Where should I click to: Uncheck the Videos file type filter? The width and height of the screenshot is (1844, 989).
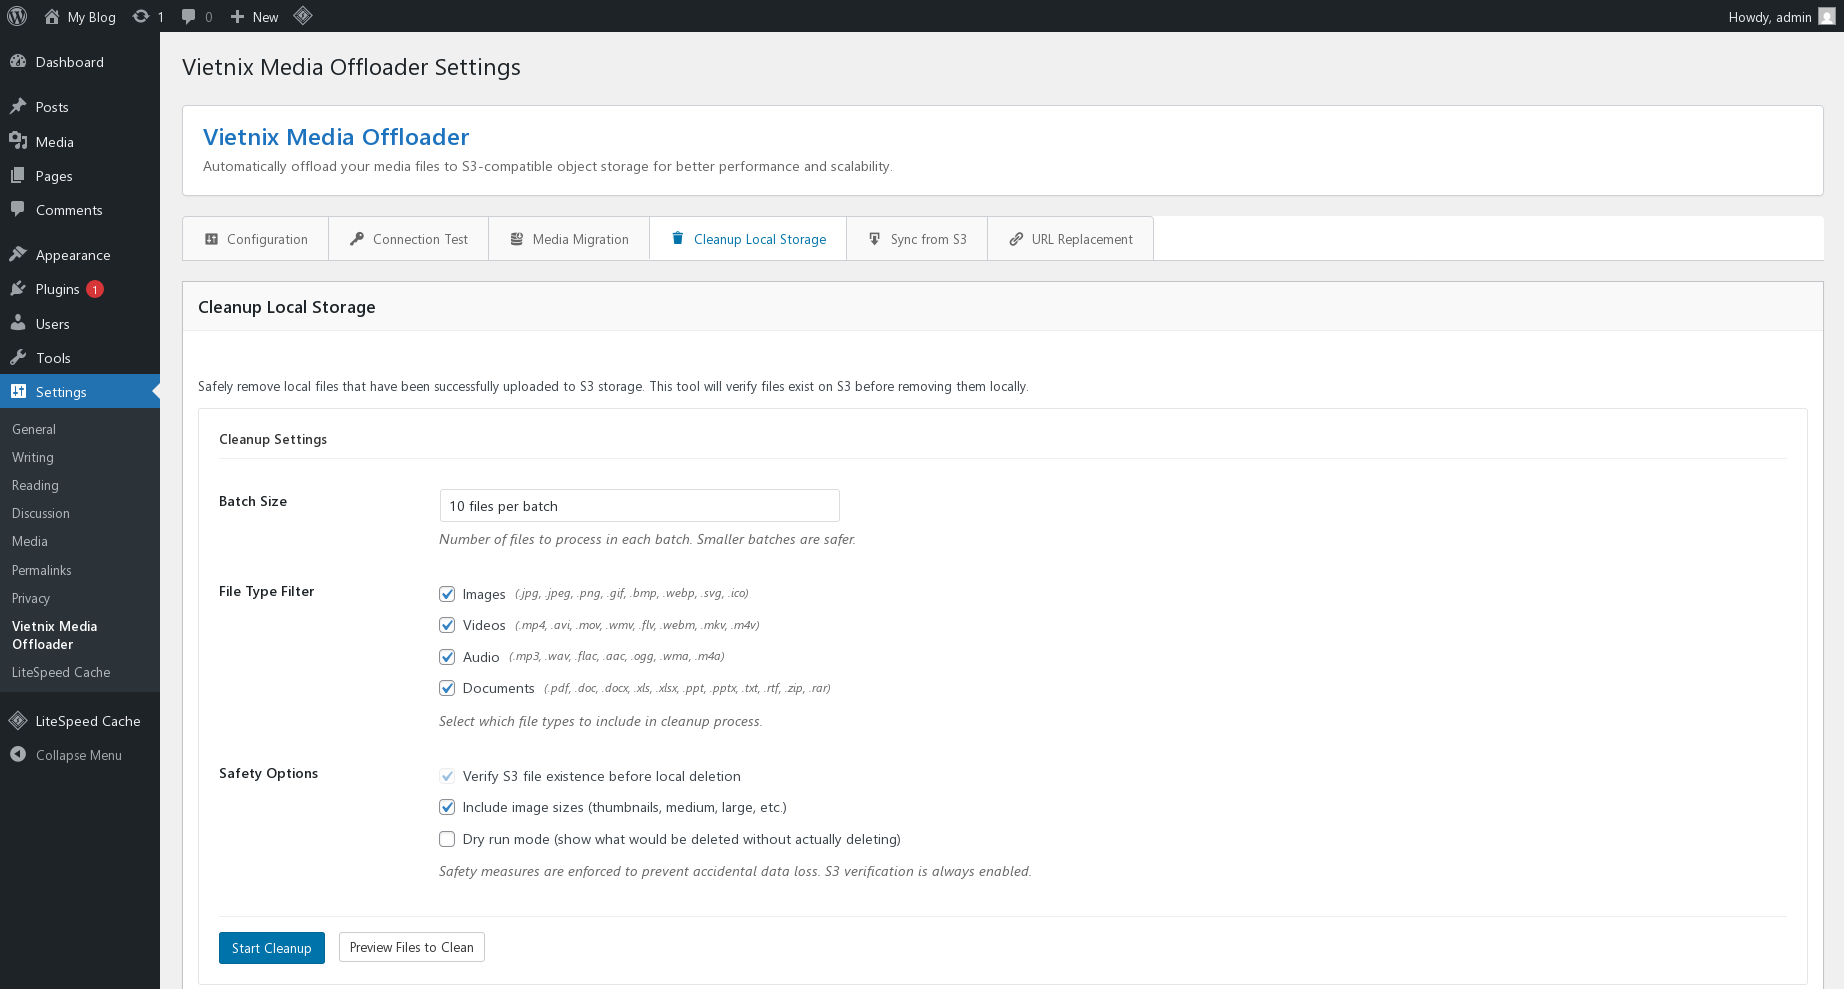click(x=447, y=625)
